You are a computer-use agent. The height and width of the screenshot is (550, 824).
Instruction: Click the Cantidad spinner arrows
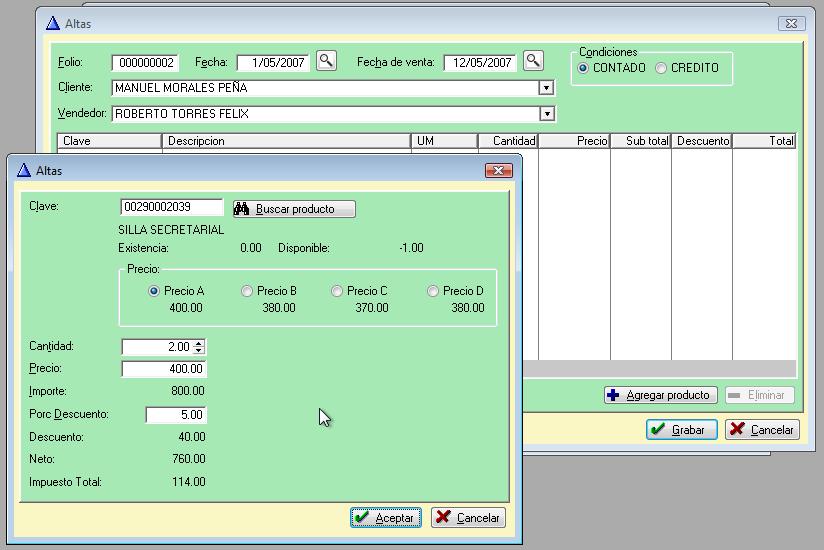(198, 347)
